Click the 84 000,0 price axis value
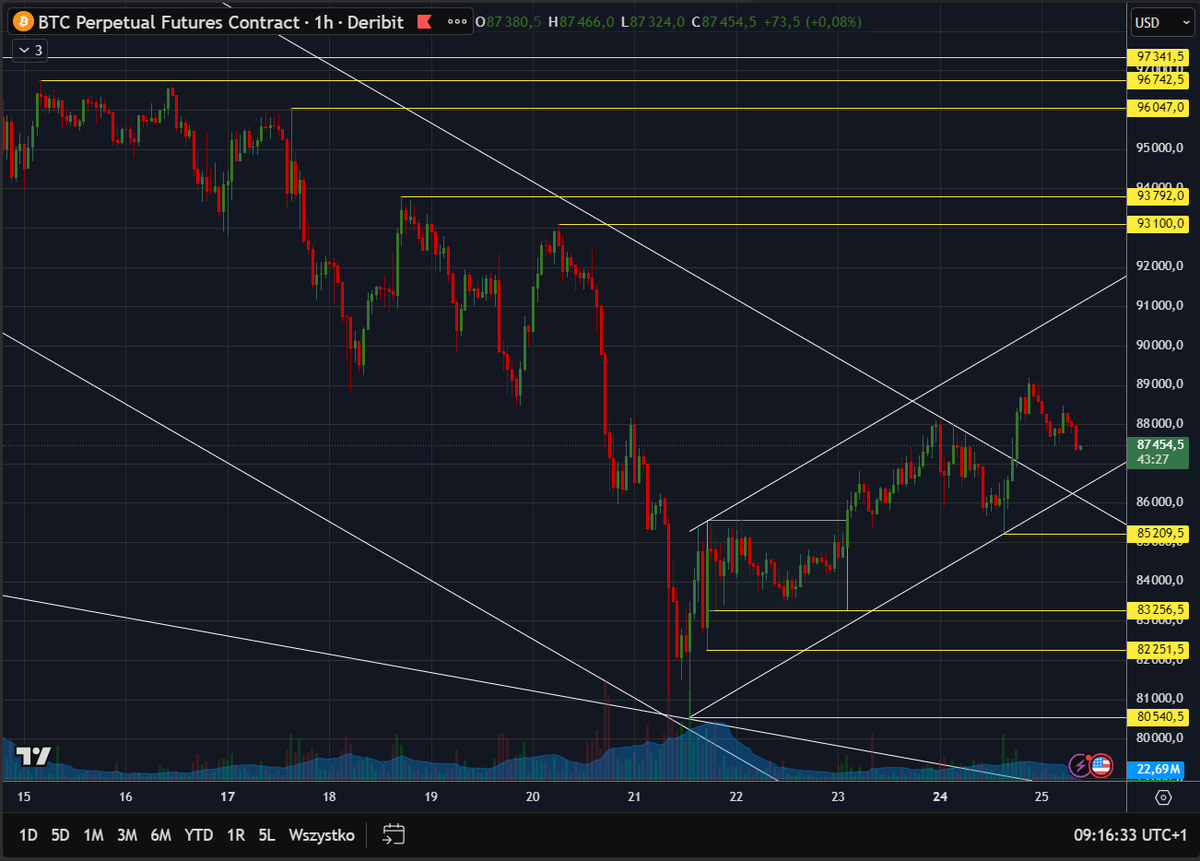Image resolution: width=1200 pixels, height=861 pixels. coord(1159,580)
